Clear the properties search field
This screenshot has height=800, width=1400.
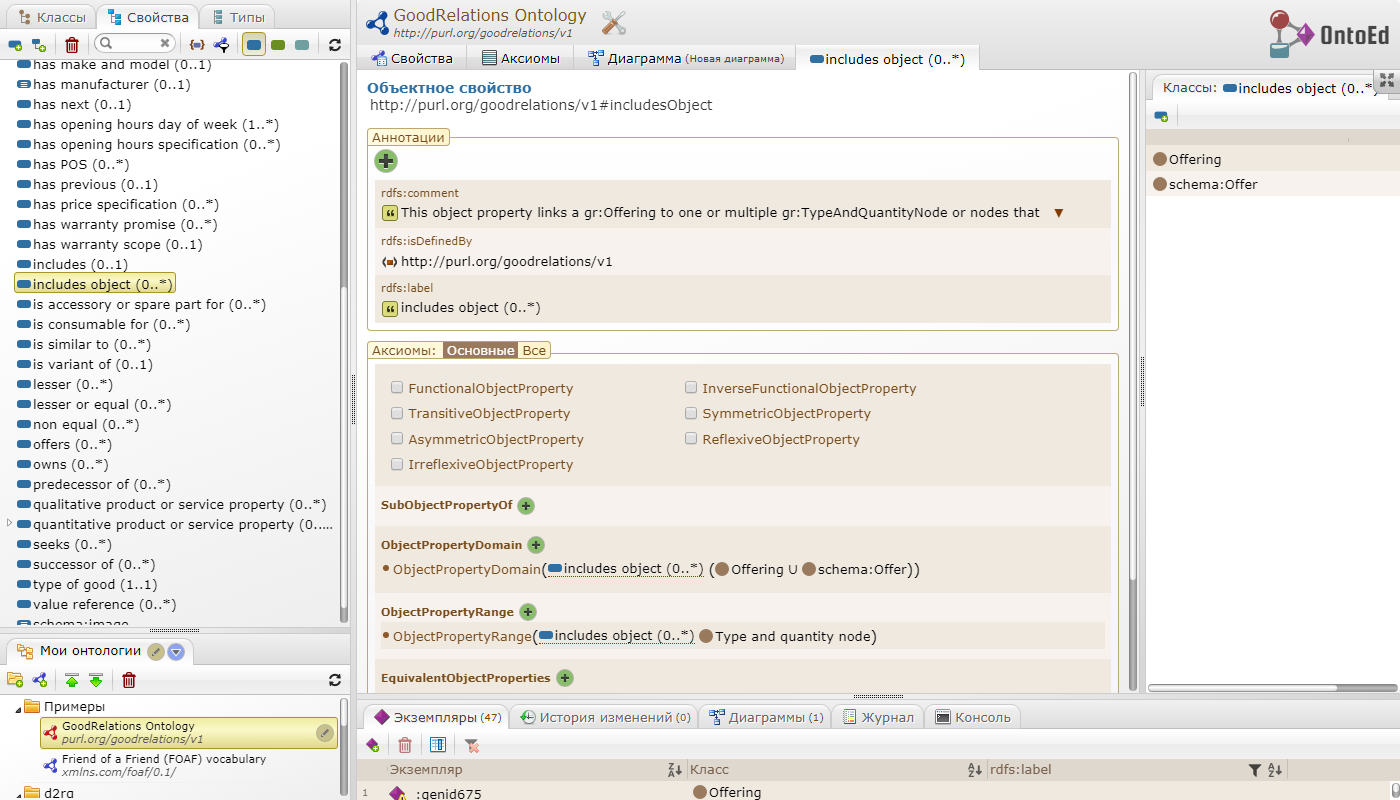point(165,44)
